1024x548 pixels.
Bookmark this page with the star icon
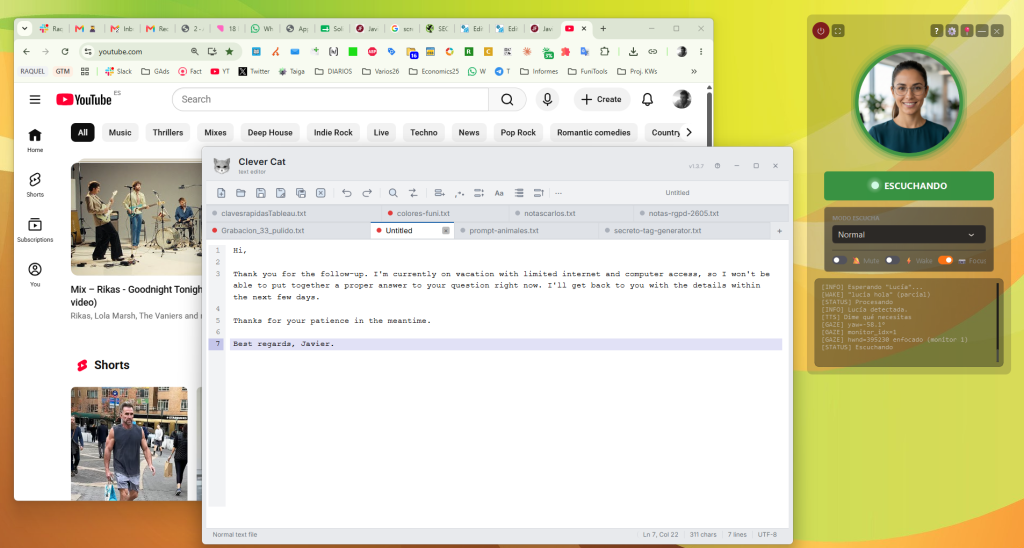(229, 52)
